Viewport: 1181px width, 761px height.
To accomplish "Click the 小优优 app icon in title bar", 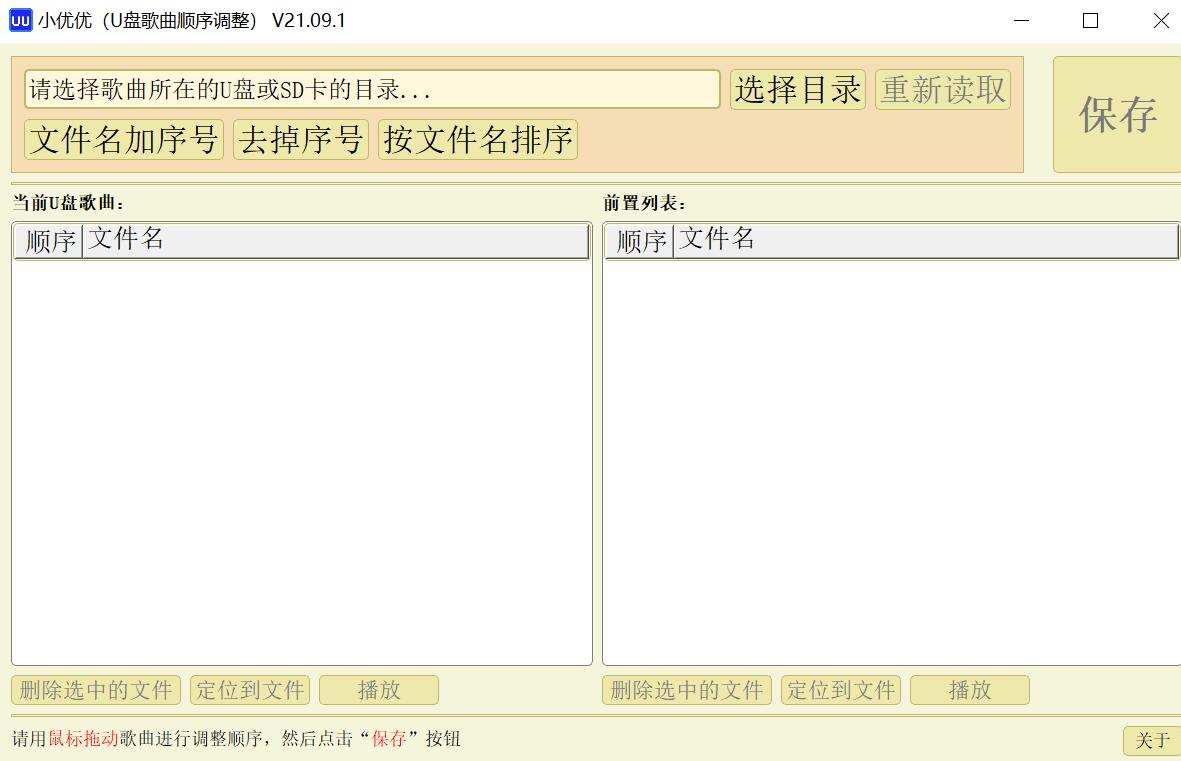I will (x=20, y=20).
